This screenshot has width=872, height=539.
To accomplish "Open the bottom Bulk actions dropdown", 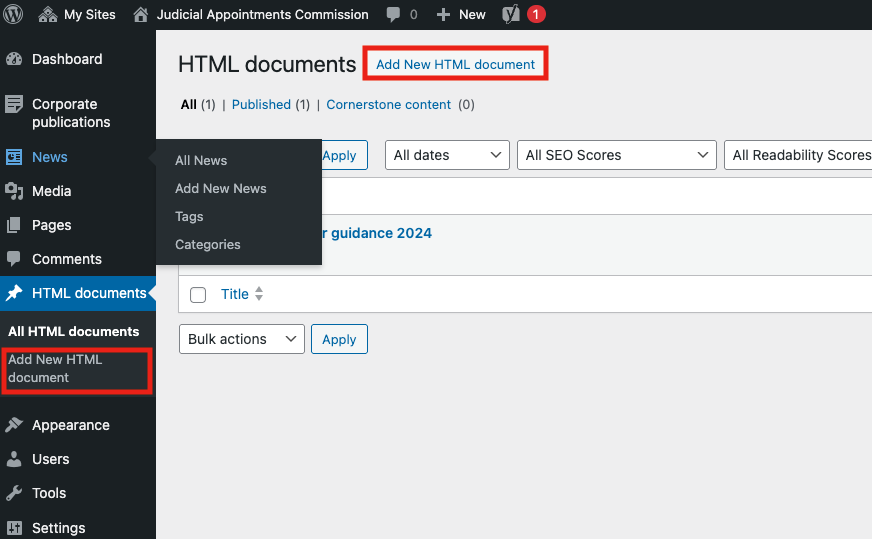I will [241, 339].
